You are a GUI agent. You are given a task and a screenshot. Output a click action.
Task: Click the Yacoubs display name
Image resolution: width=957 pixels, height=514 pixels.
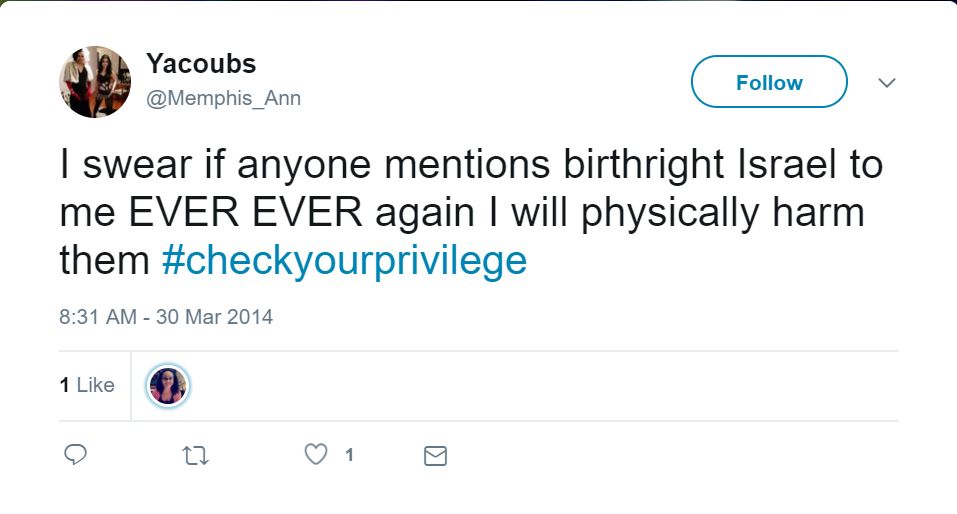[x=201, y=64]
